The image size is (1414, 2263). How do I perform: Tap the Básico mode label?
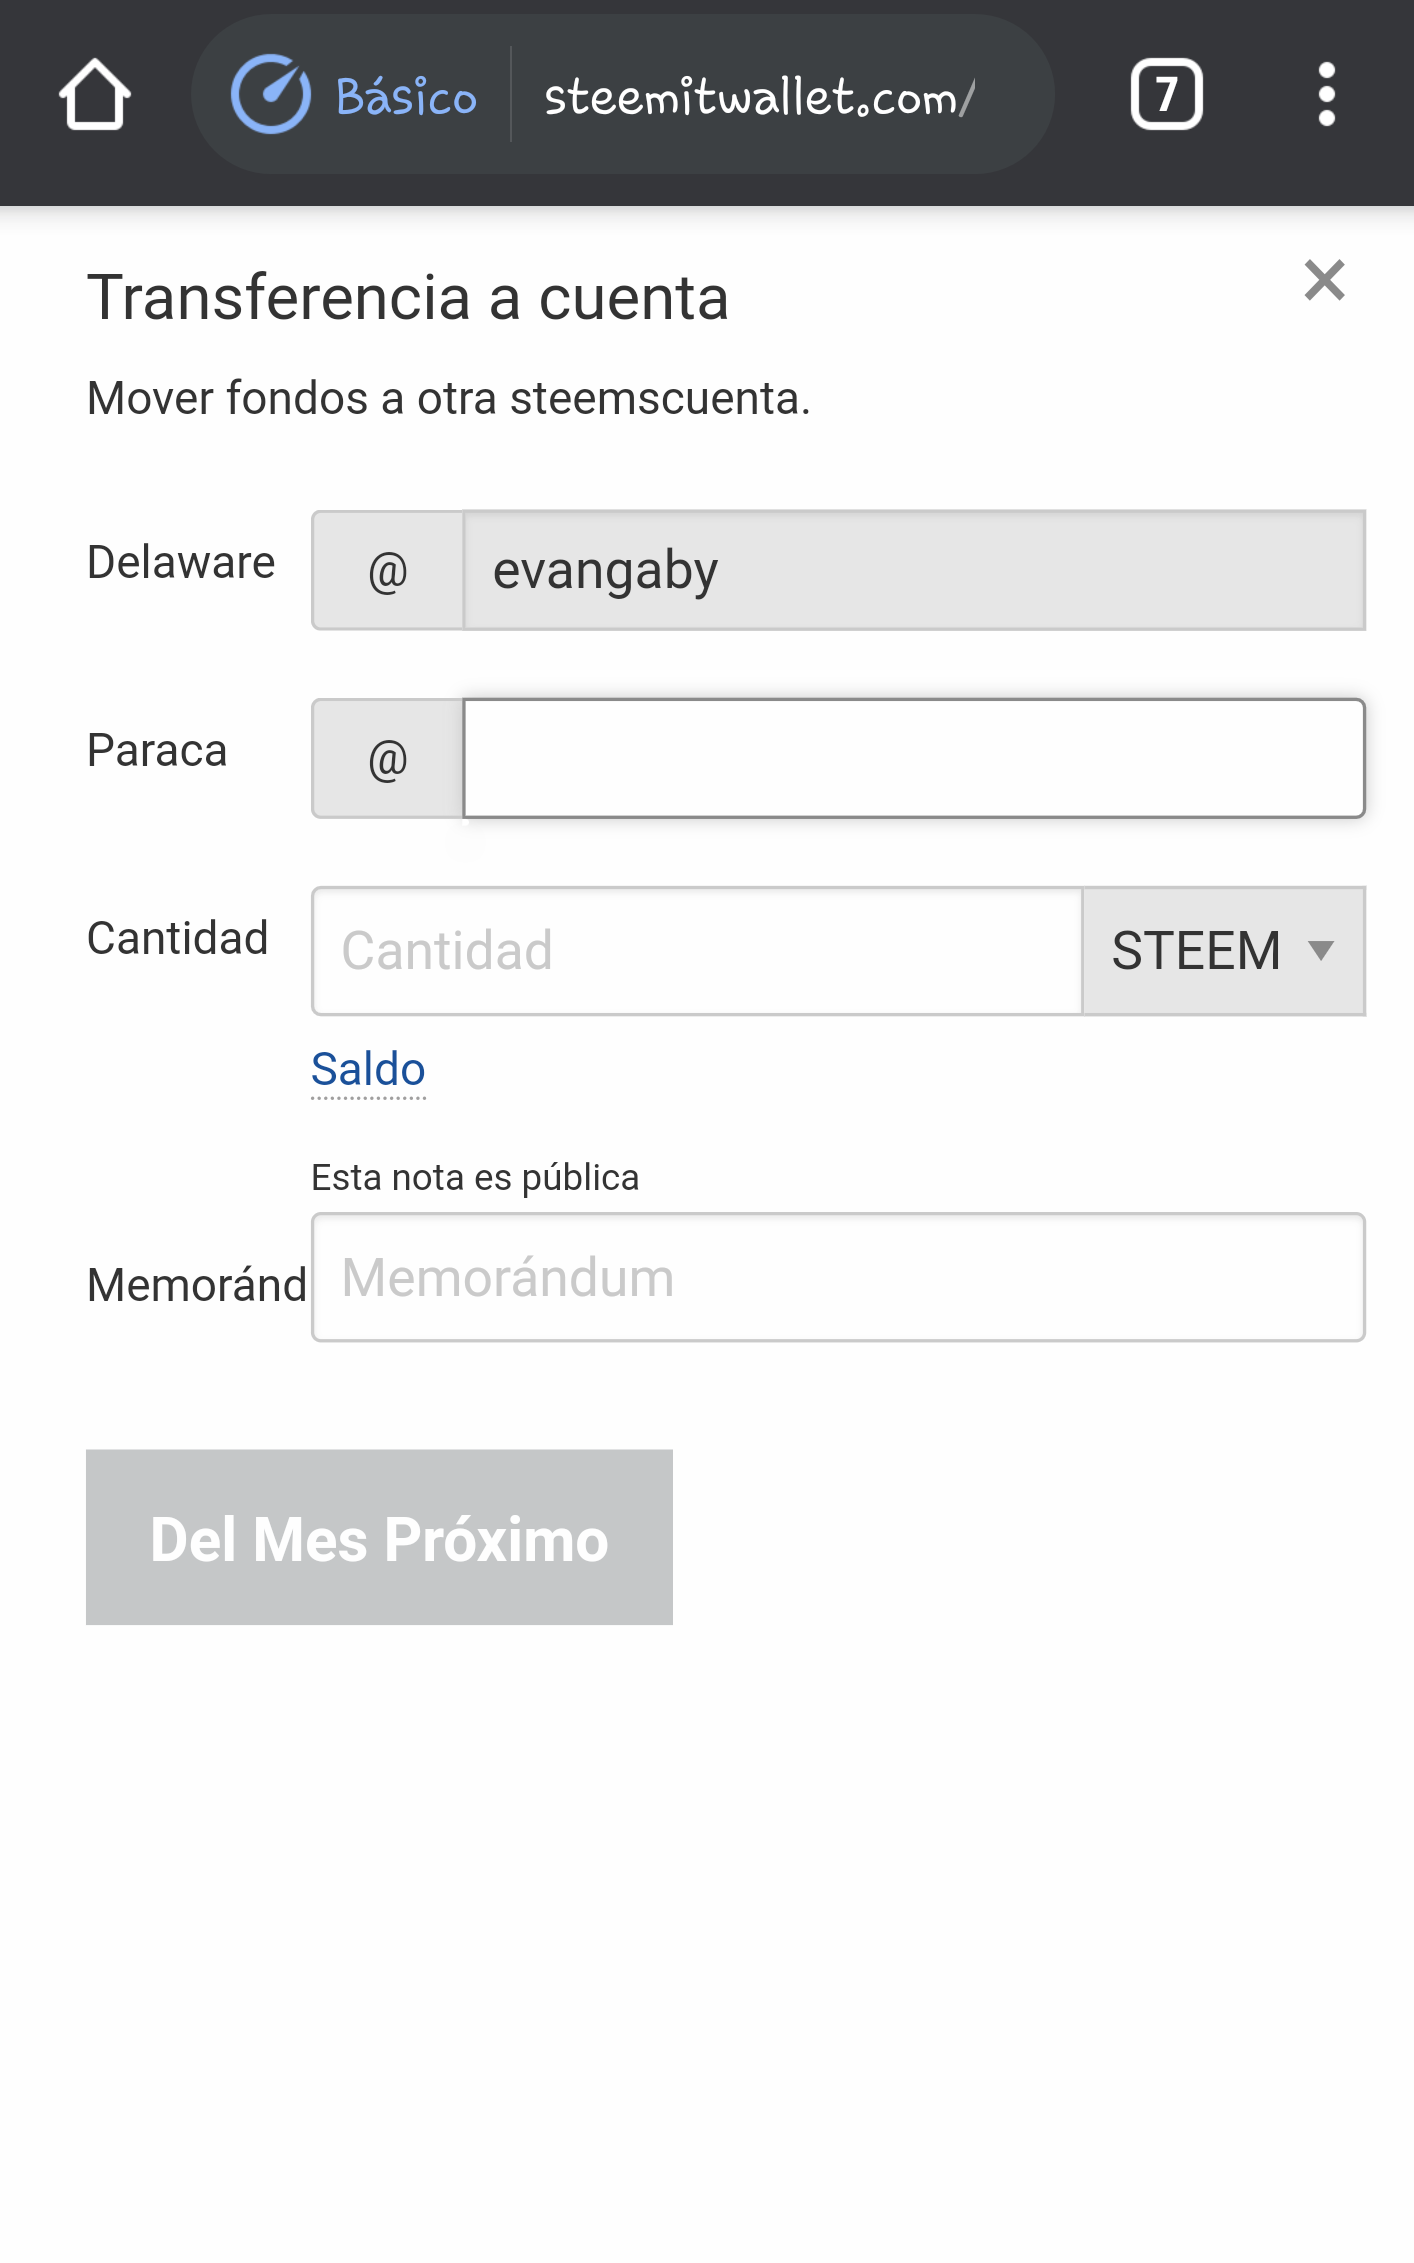click(x=406, y=97)
